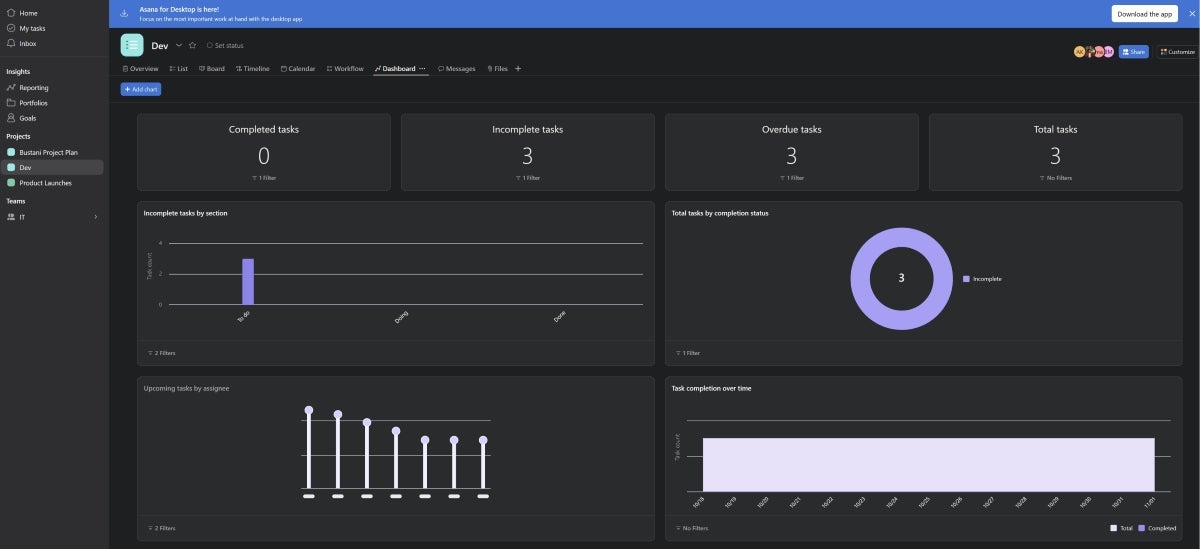Open Portfolios in the sidebar
This screenshot has height=549, width=1200.
pyautogui.click(x=33, y=103)
